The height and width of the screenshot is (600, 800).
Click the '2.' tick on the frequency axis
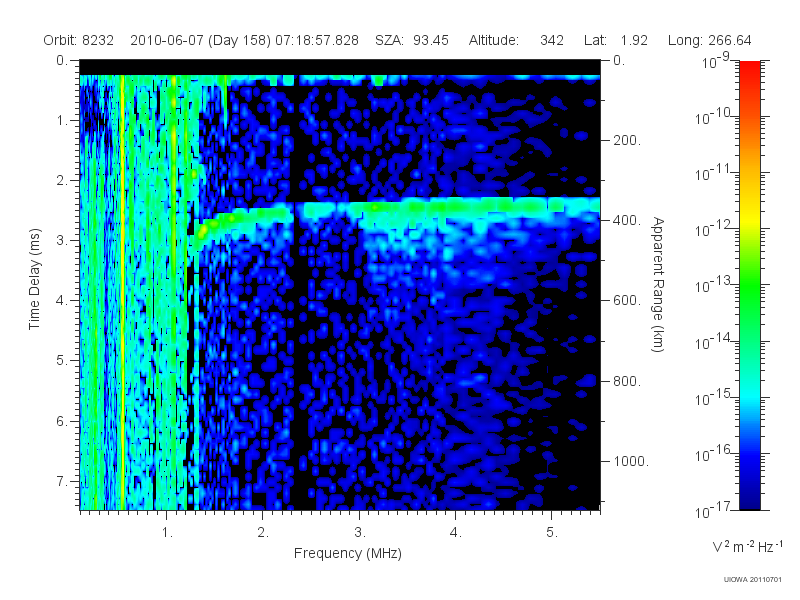tap(263, 533)
